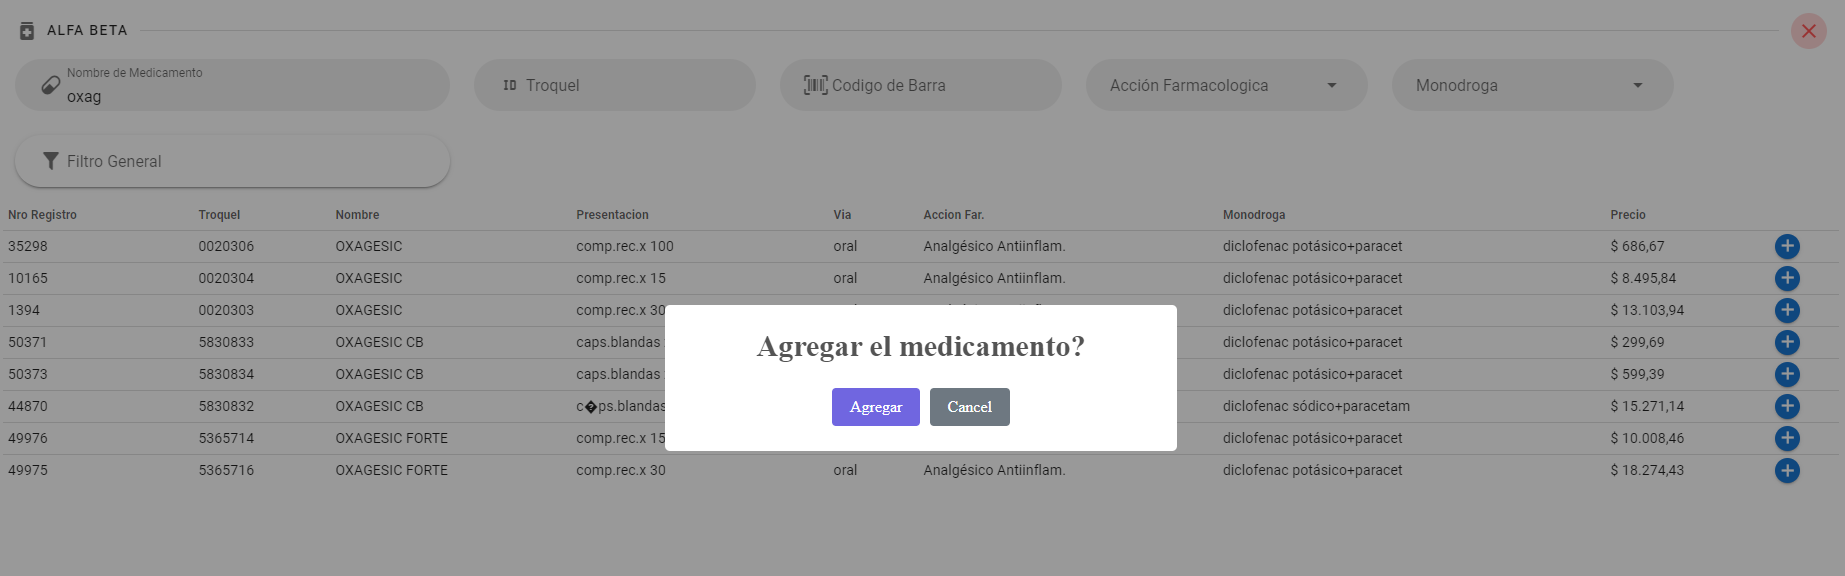Focus the Nombre de Medicamento field with 'oxag'
This screenshot has height=576, width=1845.
(232, 85)
